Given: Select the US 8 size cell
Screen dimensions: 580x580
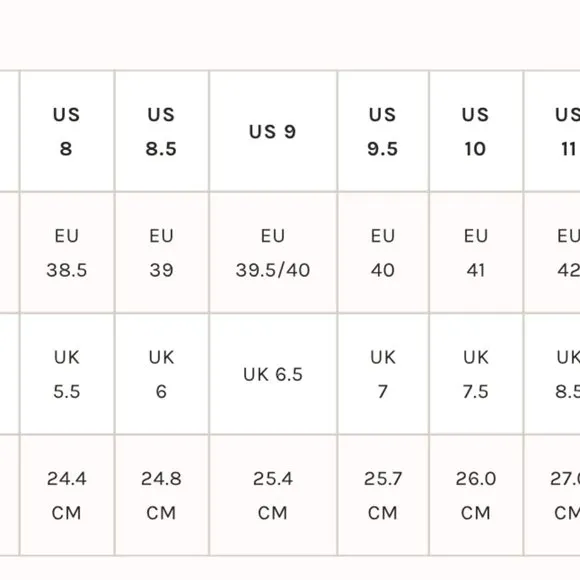Looking at the screenshot, I should 67,131.
